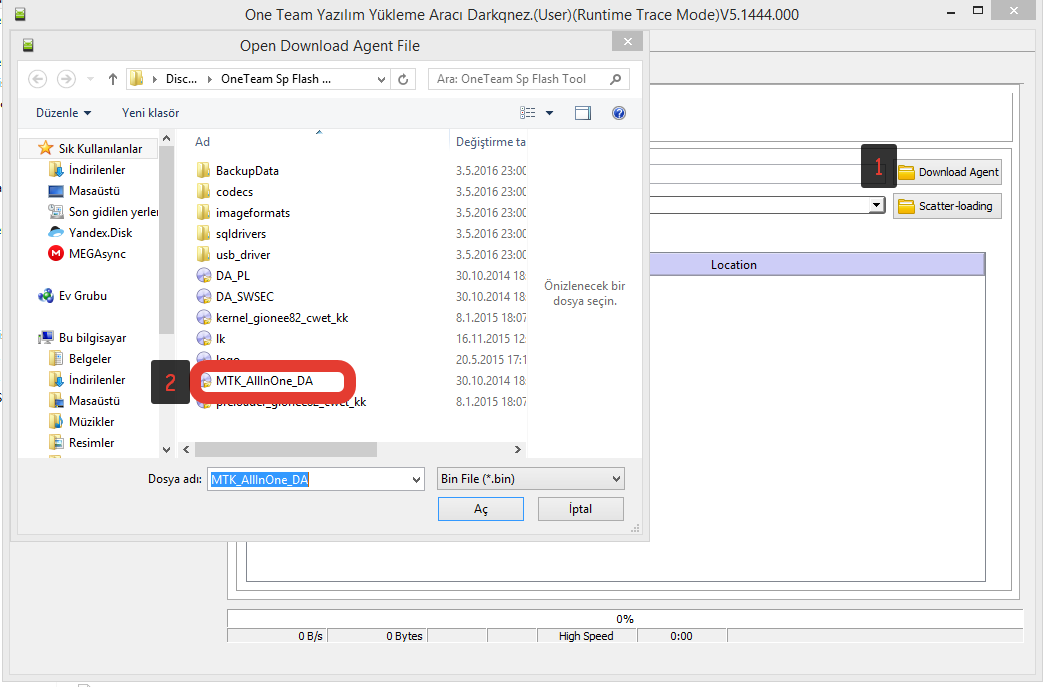Click the help question mark icon
The width and height of the screenshot is (1043, 687).
[x=618, y=113]
